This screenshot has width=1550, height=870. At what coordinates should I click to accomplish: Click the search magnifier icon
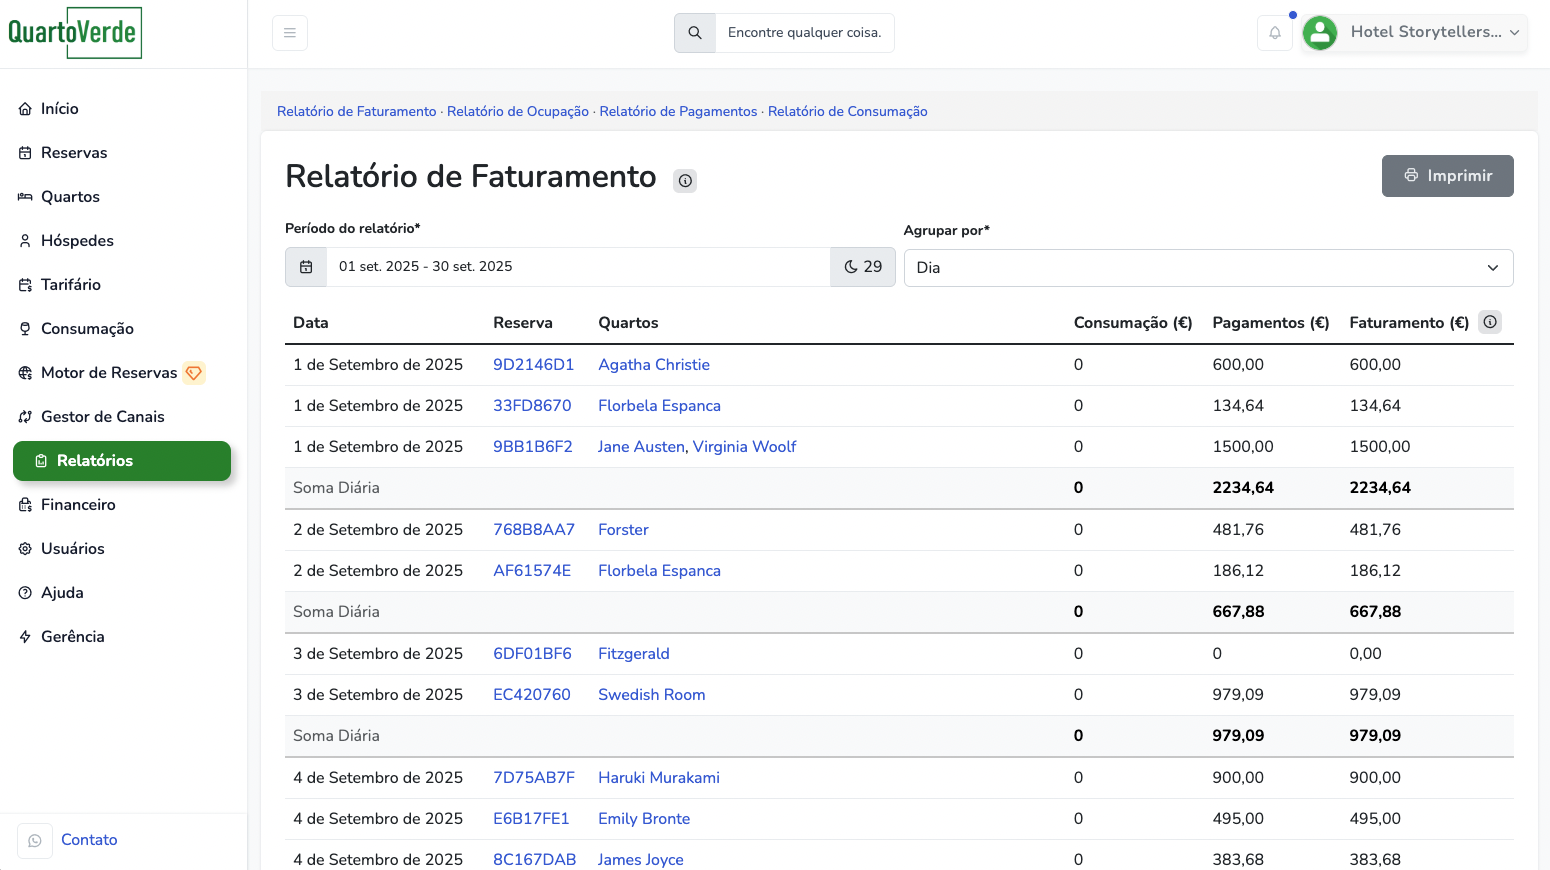[695, 33]
